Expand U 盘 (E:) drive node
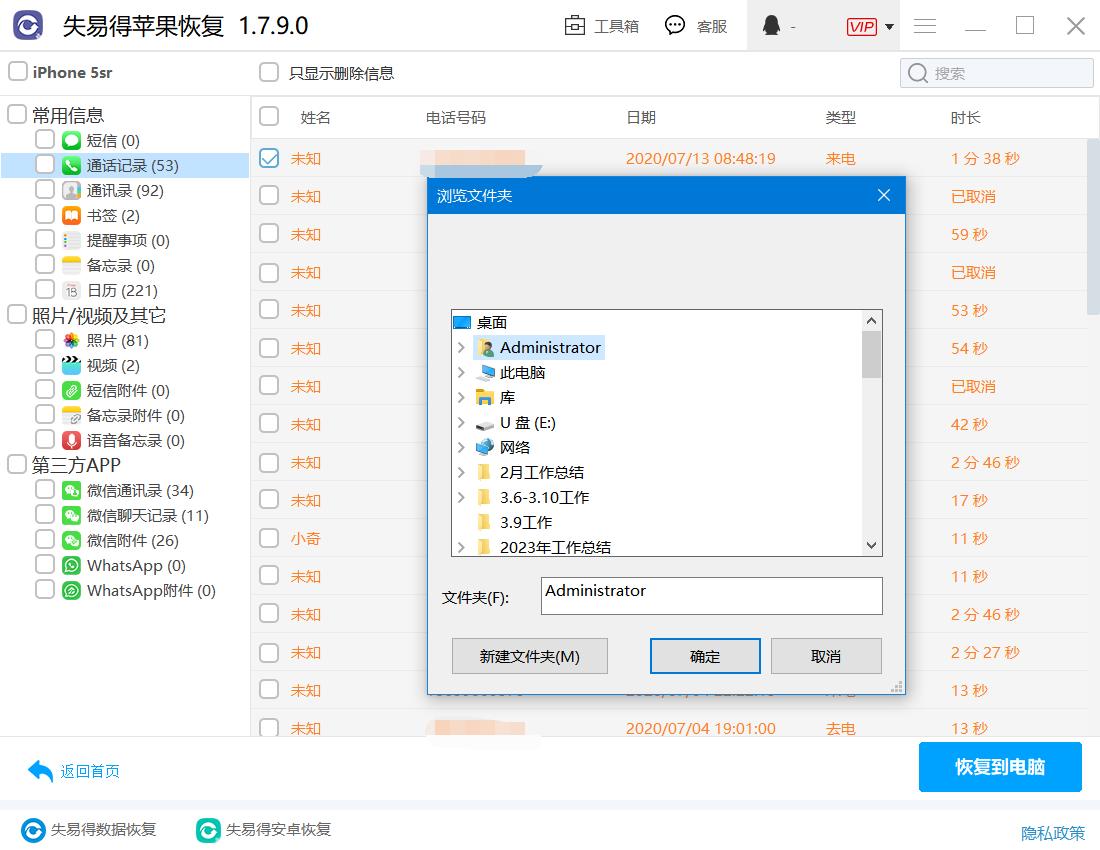This screenshot has height=850, width=1100. 460,422
